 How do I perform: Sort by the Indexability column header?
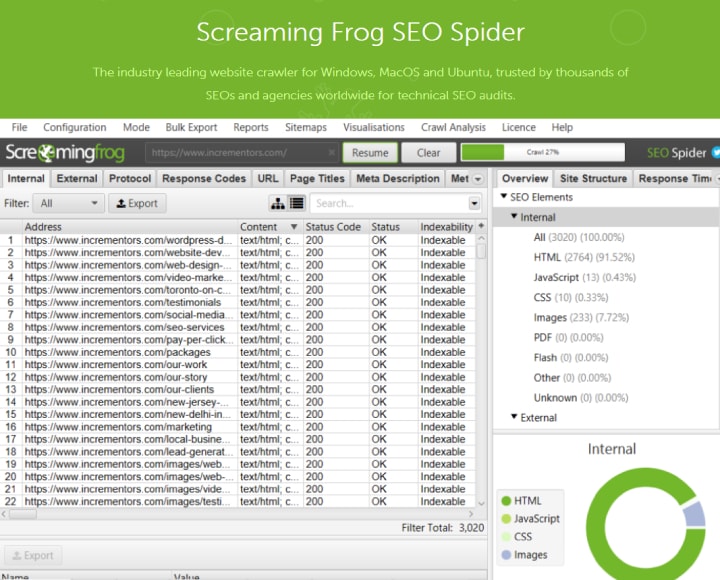[447, 226]
